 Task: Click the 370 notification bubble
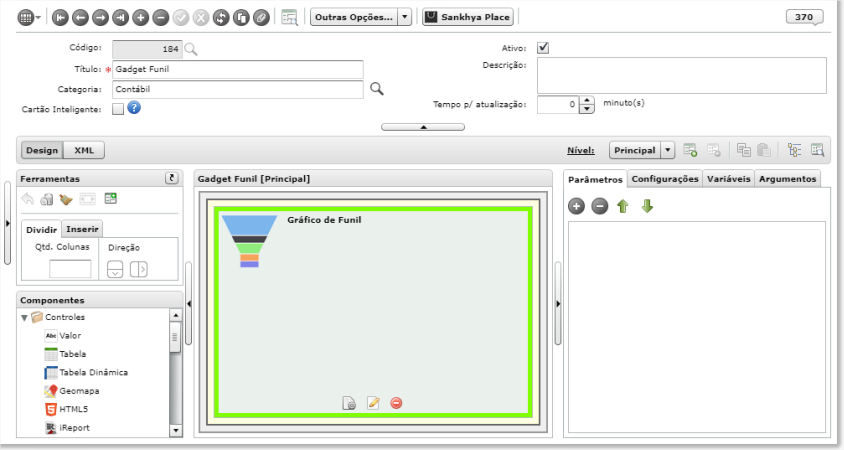click(804, 17)
